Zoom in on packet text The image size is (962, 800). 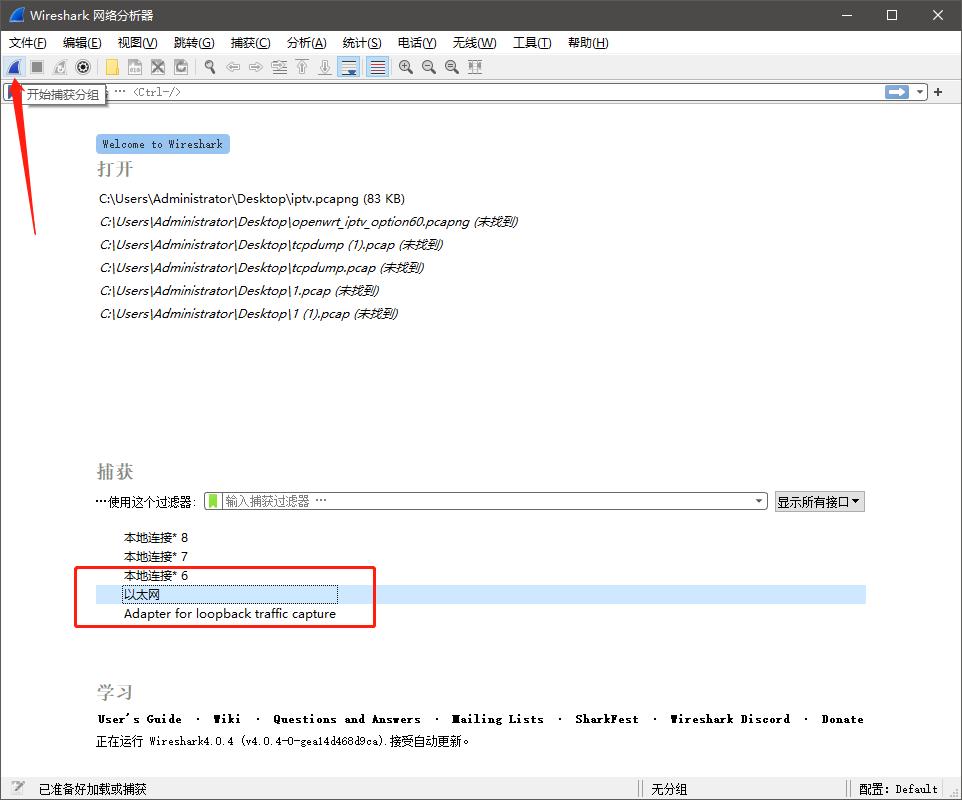tap(406, 67)
